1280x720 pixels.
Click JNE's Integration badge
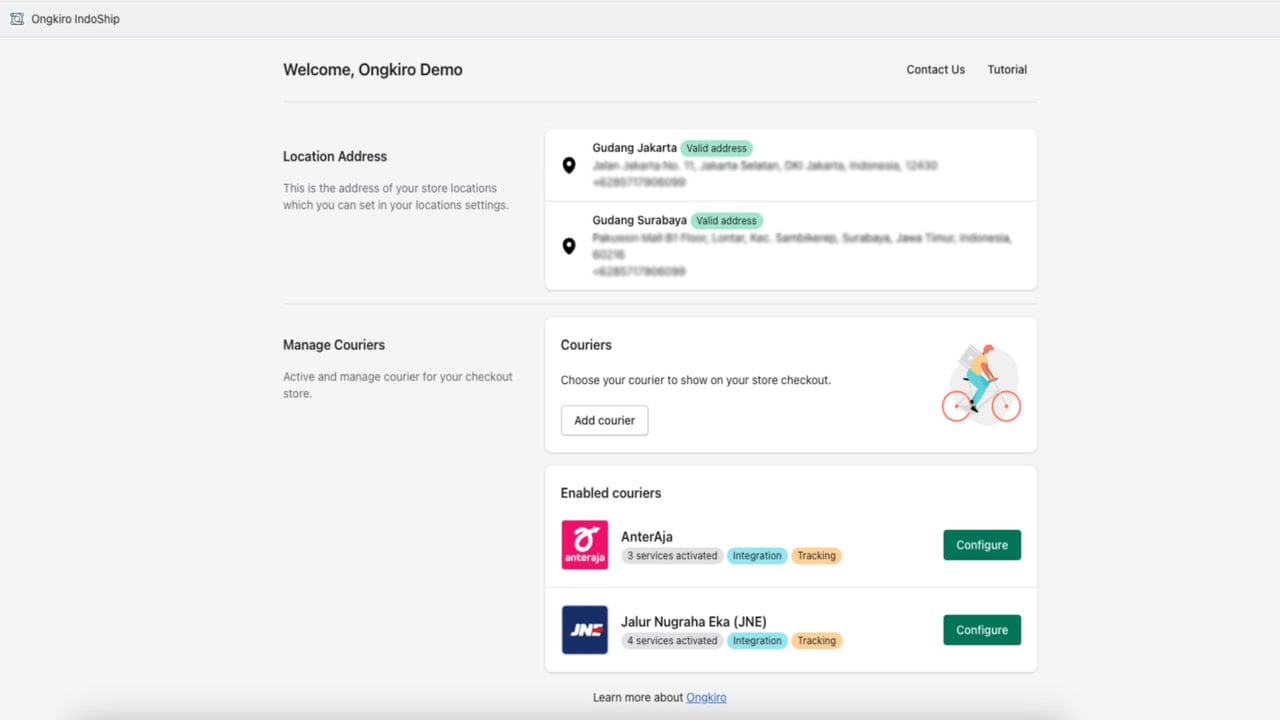757,640
